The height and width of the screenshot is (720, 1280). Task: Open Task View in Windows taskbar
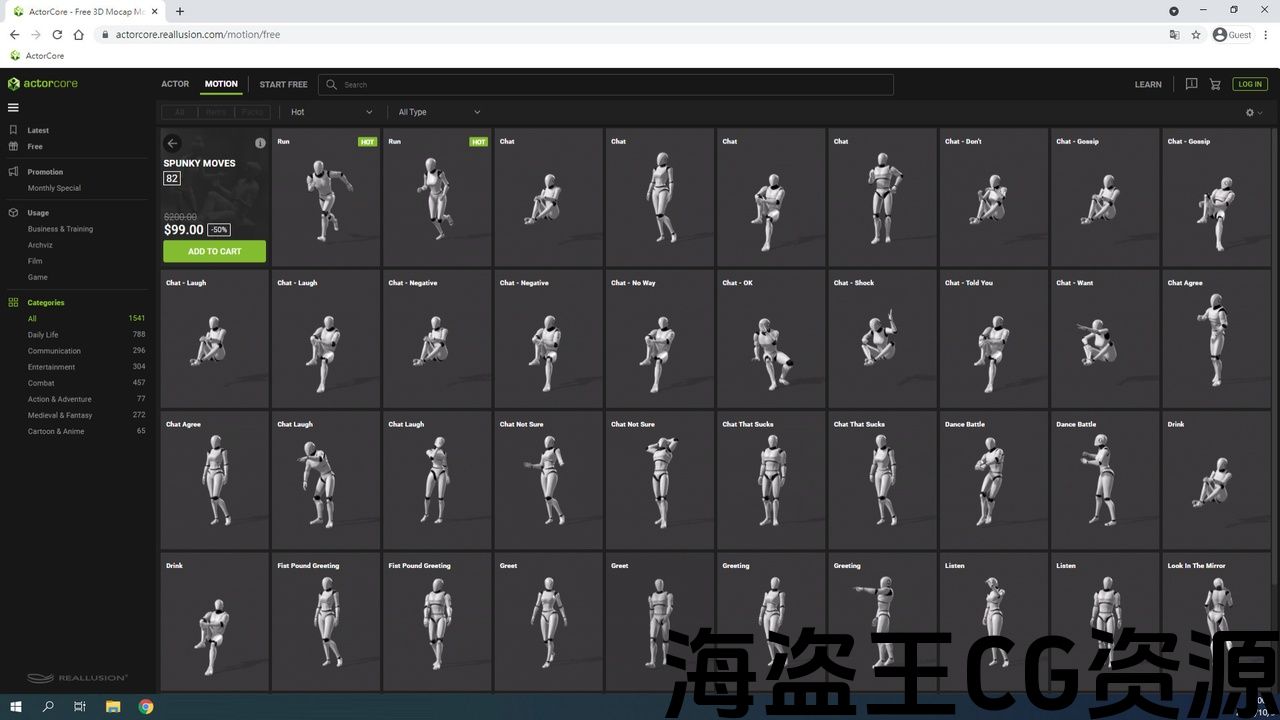[x=80, y=707]
